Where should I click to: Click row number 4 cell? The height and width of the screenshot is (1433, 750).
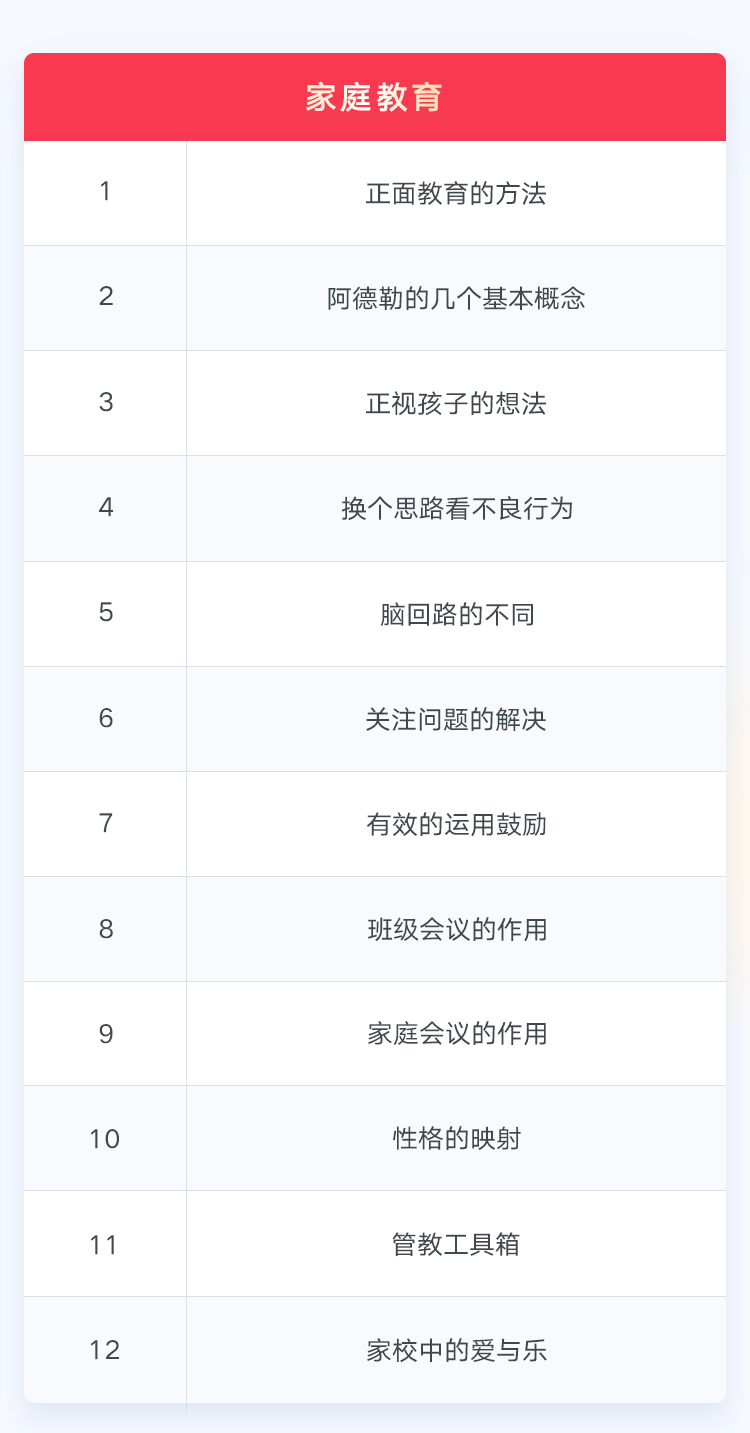click(105, 508)
